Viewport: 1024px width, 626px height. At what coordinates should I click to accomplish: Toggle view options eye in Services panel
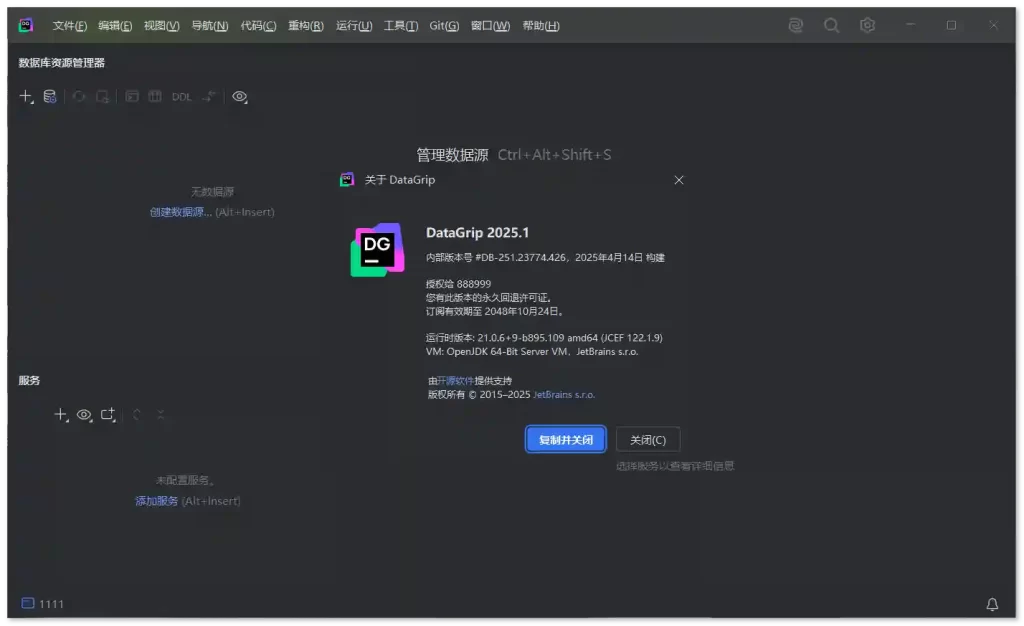[x=84, y=414]
